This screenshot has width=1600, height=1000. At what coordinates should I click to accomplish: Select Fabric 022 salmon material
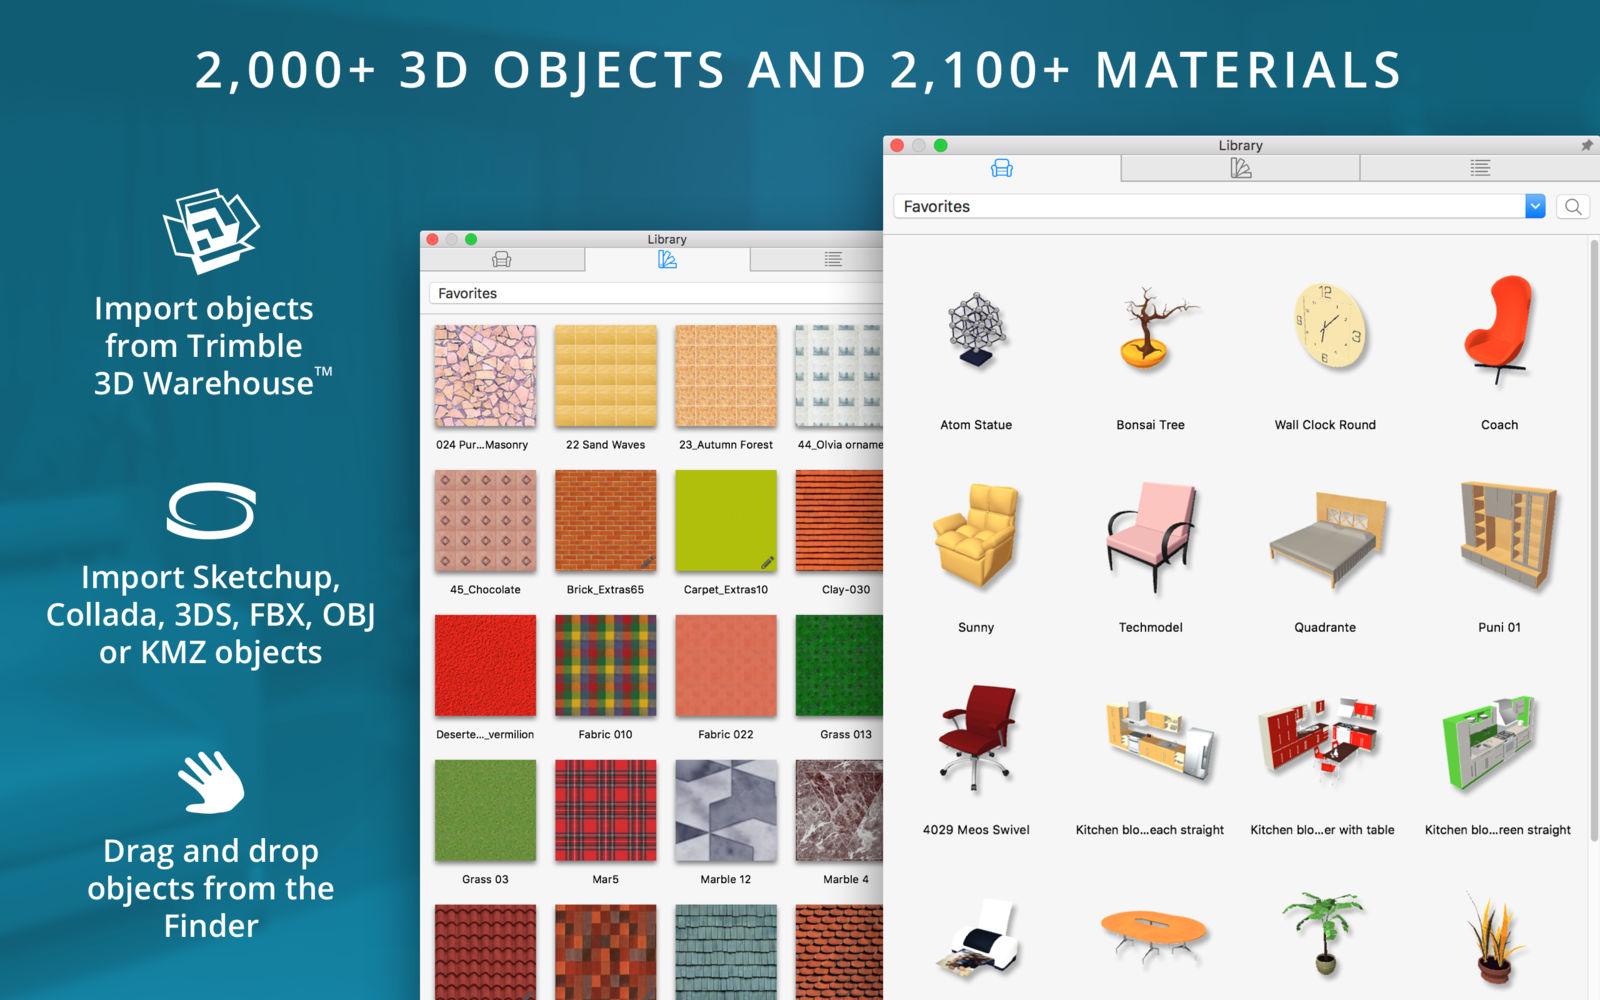(x=726, y=666)
